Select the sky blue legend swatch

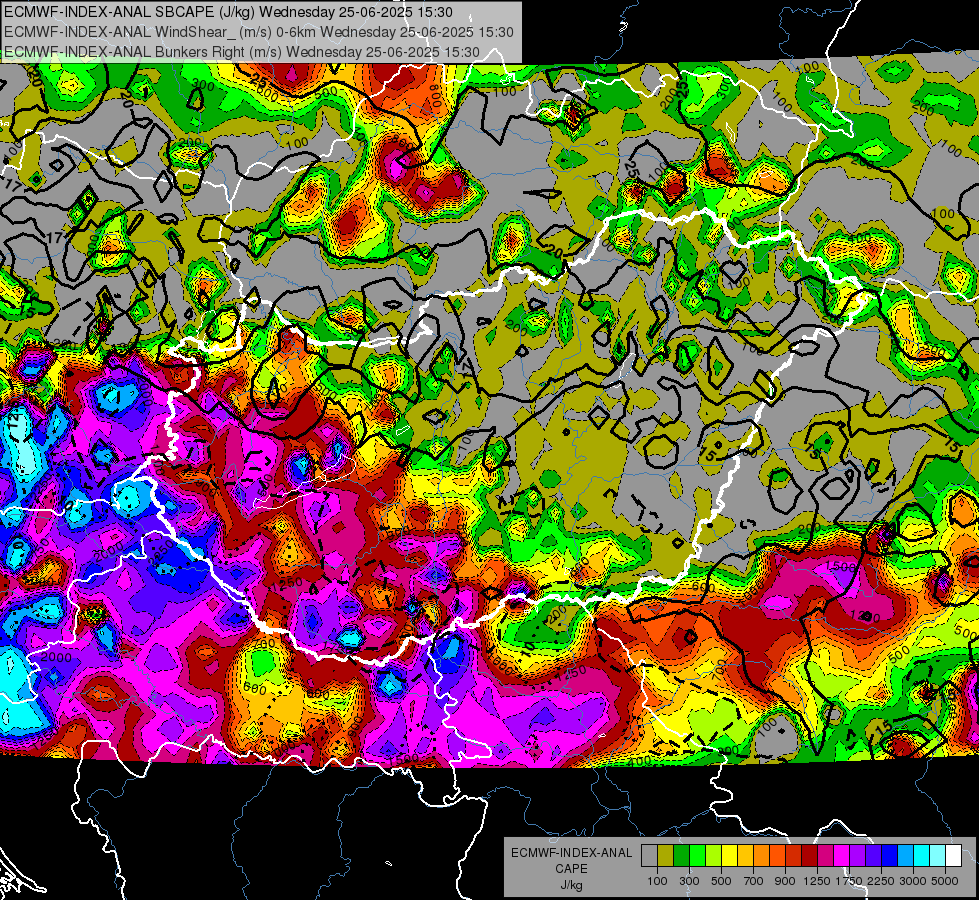click(905, 855)
